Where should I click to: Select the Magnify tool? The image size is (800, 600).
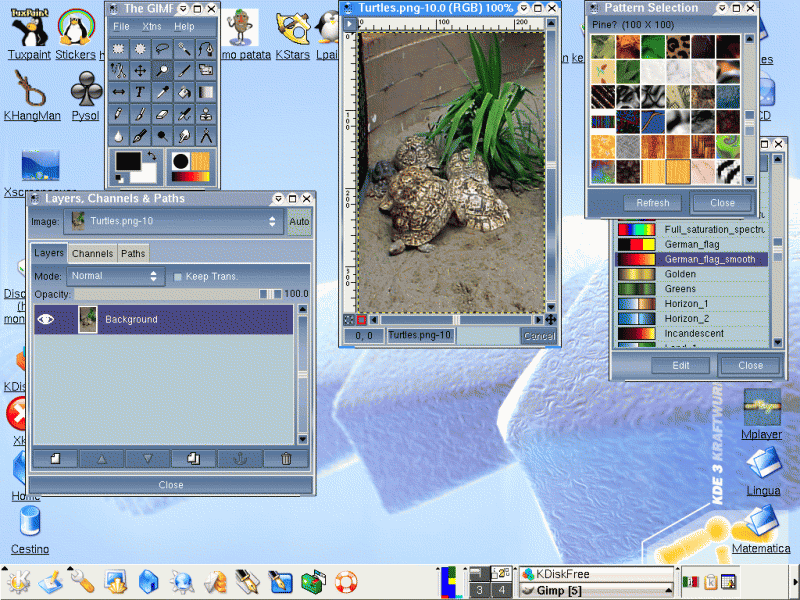click(x=162, y=71)
